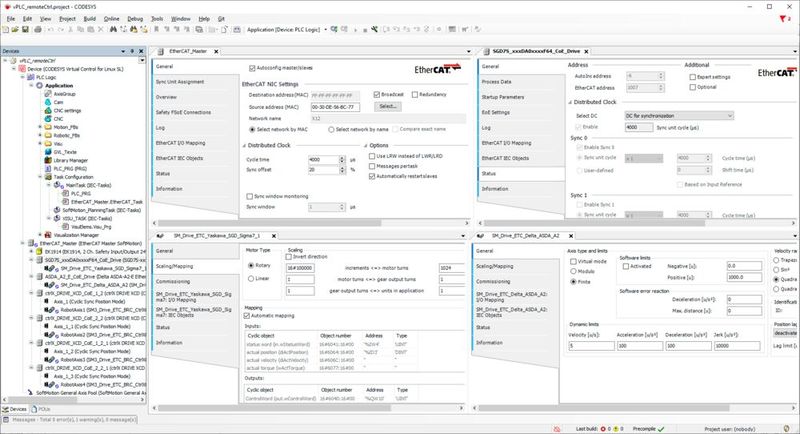This screenshot has height=434, width=800.
Task: Click the Print toolbar icon
Action: 38,30
